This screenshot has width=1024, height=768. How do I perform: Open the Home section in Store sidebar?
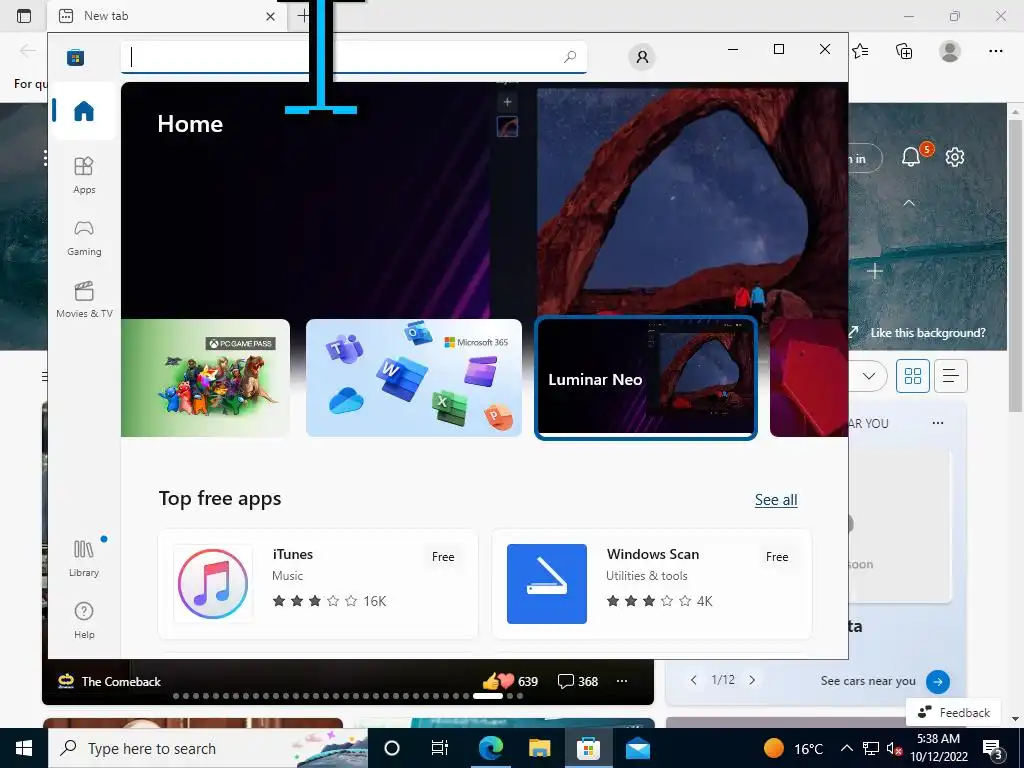[84, 111]
